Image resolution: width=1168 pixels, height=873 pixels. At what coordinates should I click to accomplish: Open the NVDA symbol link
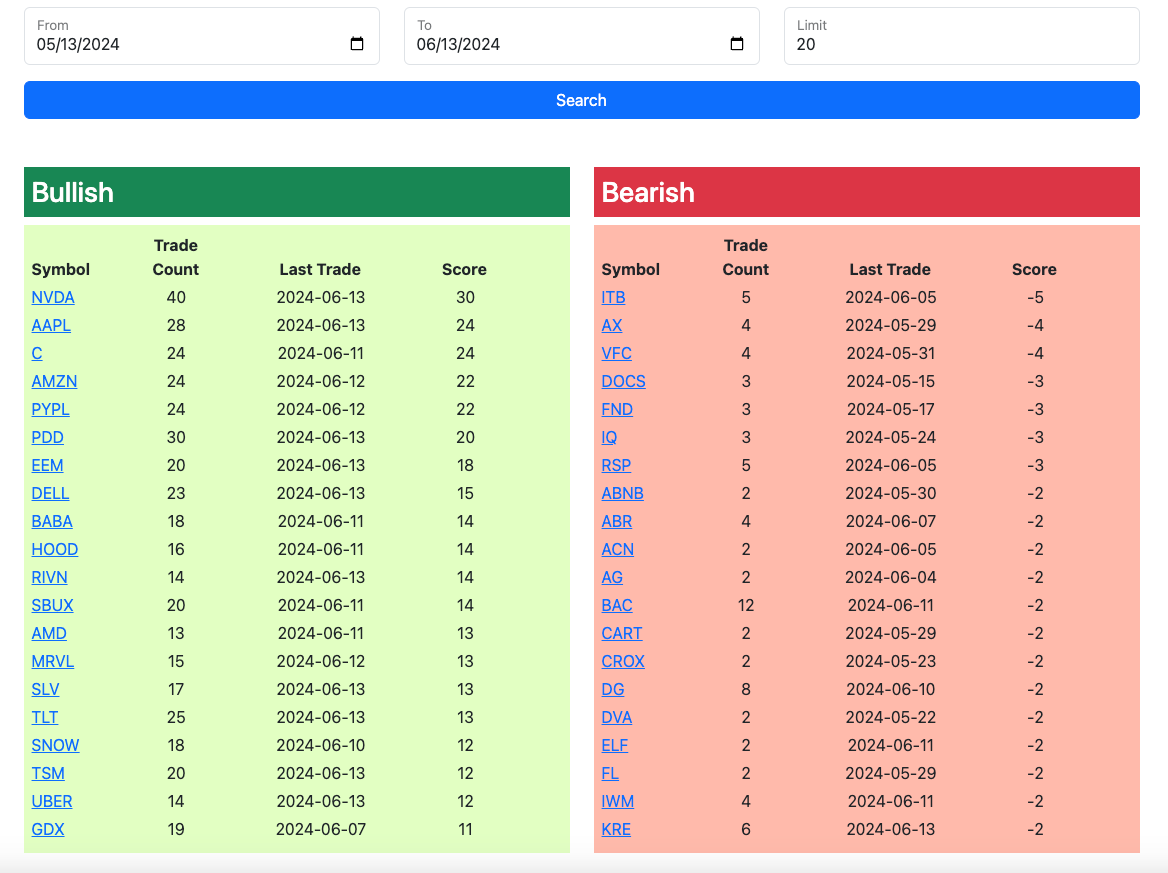pyautogui.click(x=53, y=297)
